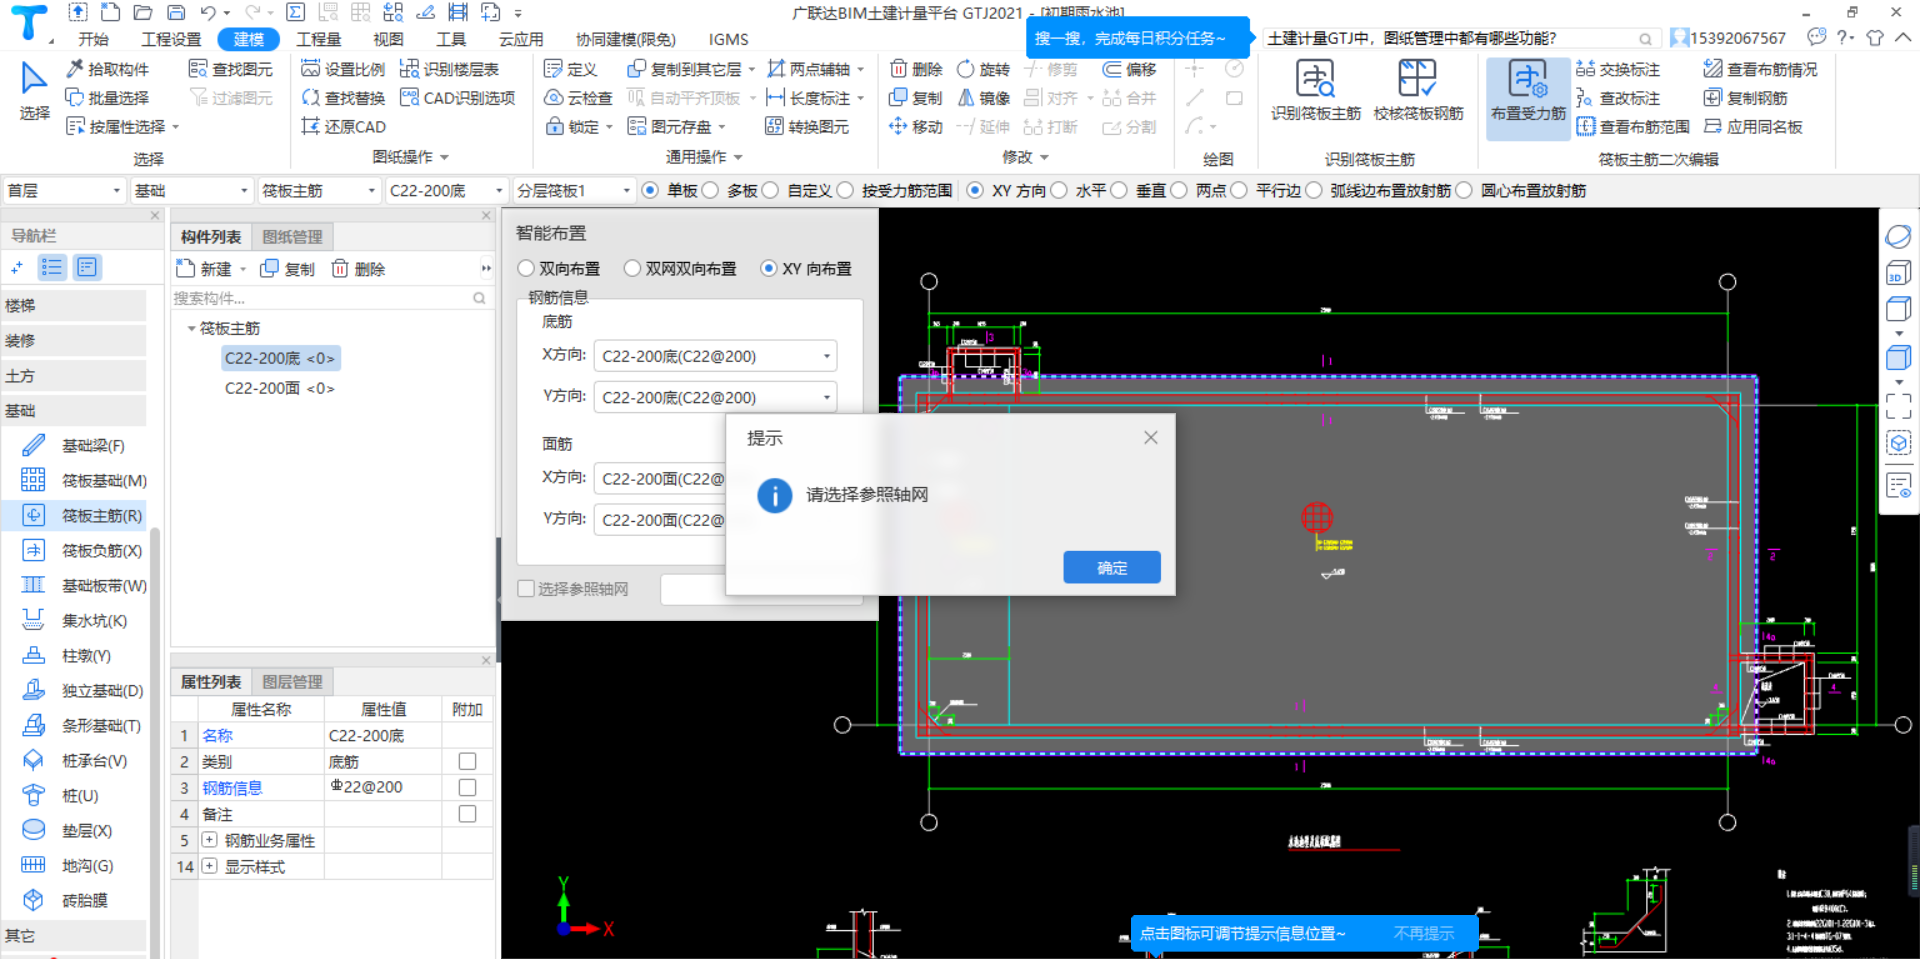The height and width of the screenshot is (959, 1920).
Task: Open the 工程量 ribbon tab
Action: click(x=319, y=39)
